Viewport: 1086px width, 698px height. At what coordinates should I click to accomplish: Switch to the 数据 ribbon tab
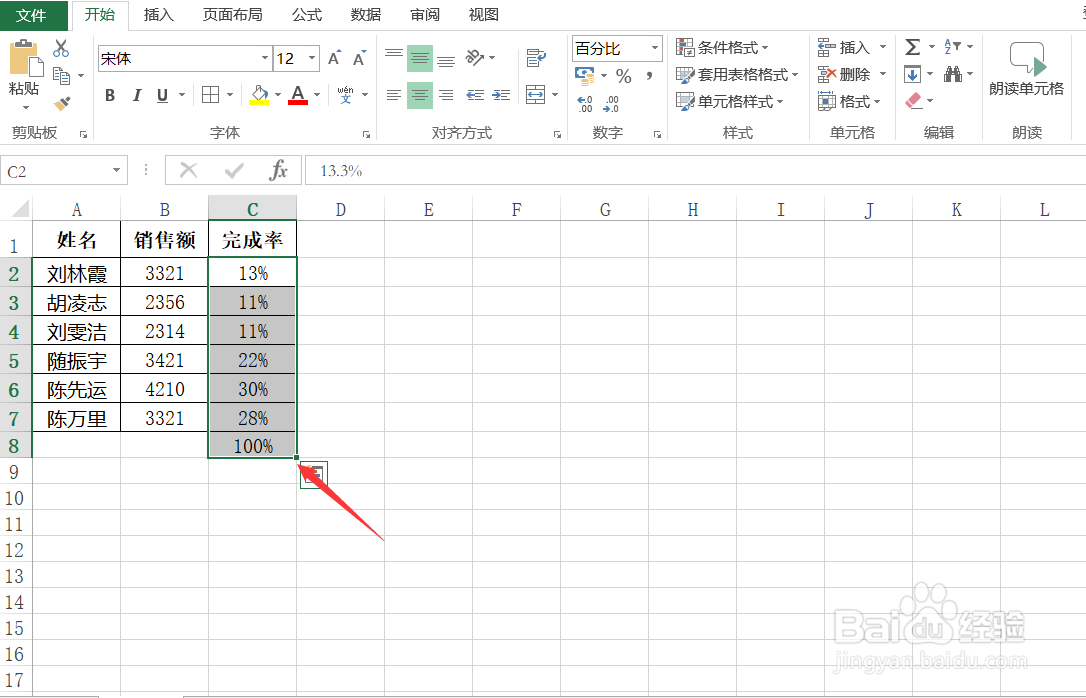tap(365, 15)
